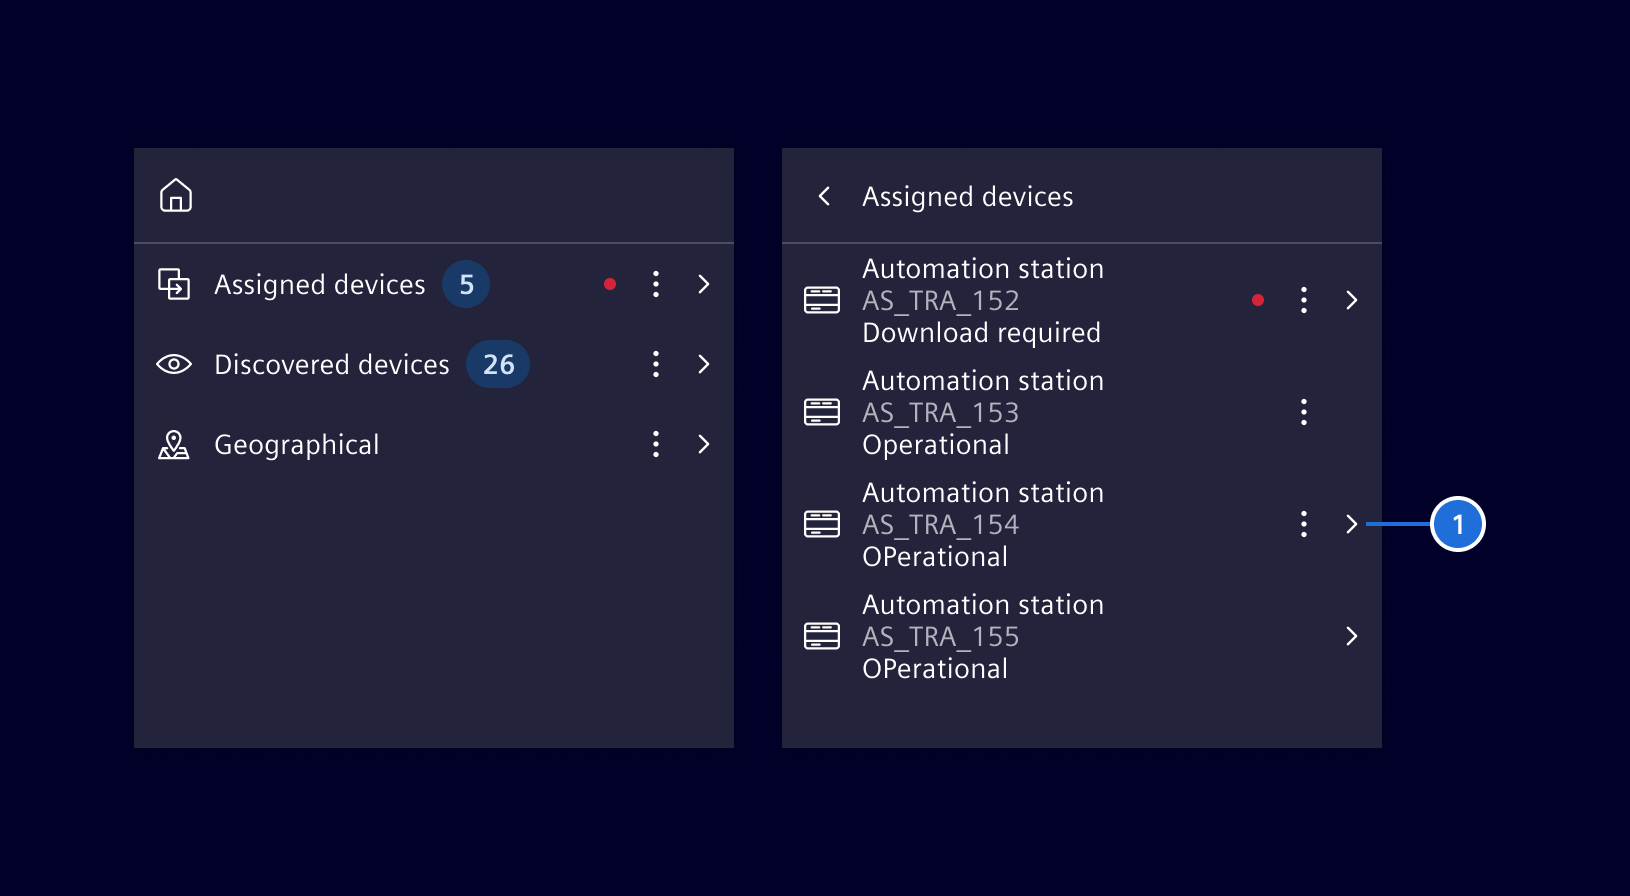
Task: Click the Assigned devices list icon
Action: coord(174,284)
